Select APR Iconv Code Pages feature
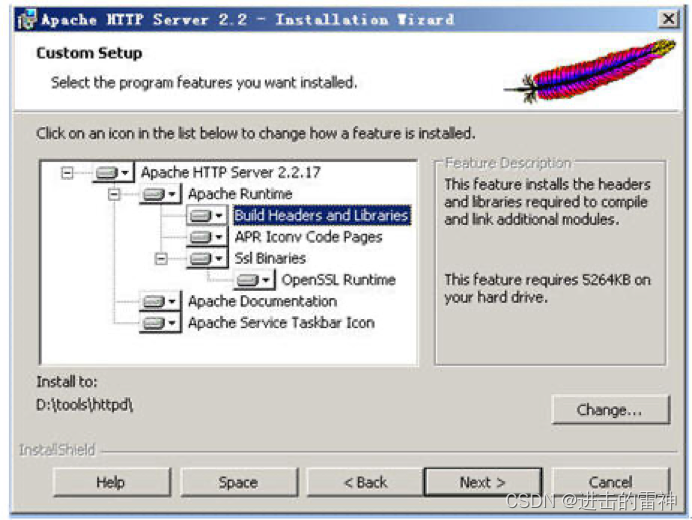692x520 pixels. tap(308, 237)
